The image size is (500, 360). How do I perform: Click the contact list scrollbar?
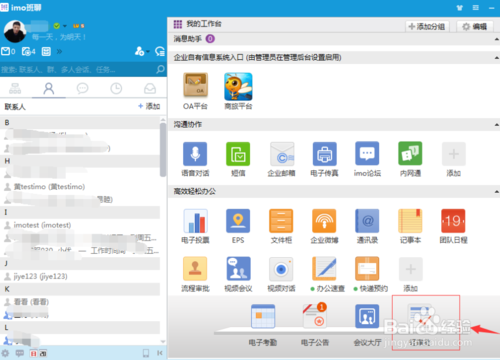(x=163, y=150)
